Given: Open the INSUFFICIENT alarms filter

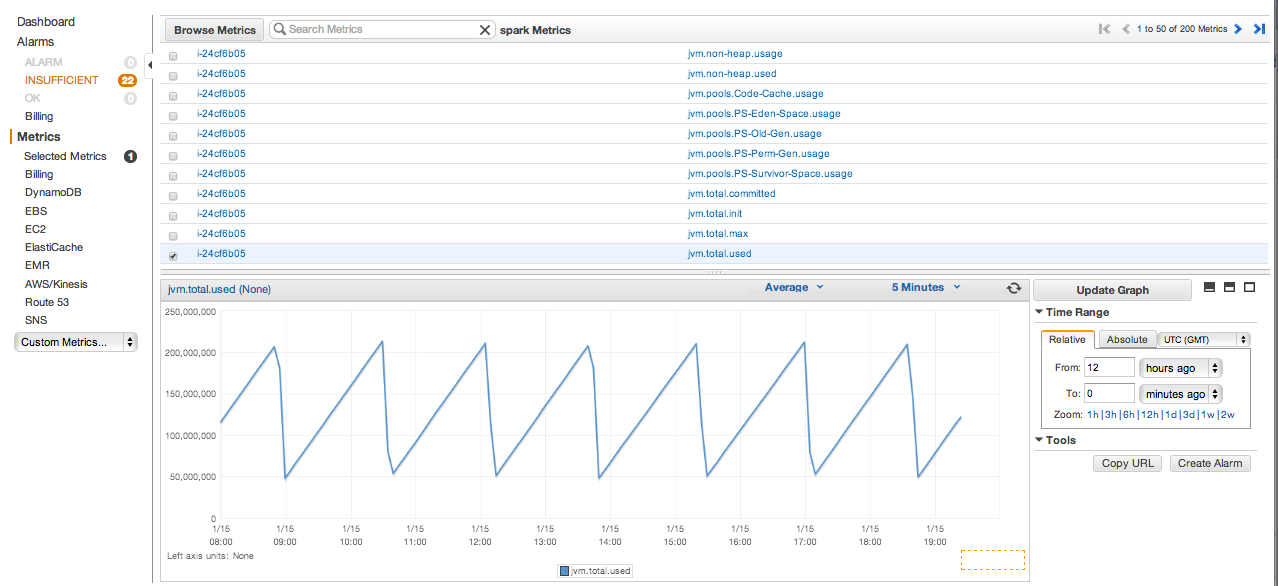Looking at the screenshot, I should [x=62, y=80].
